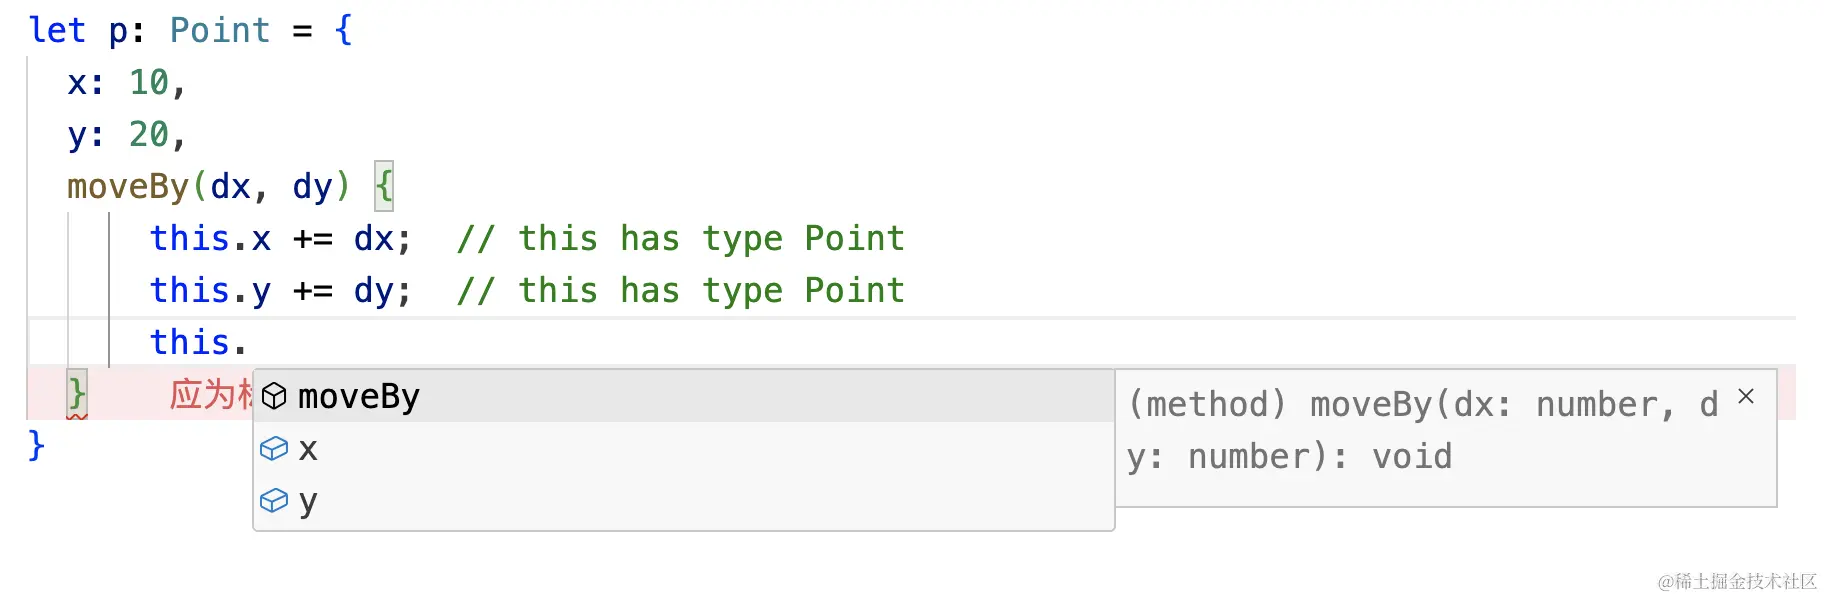
Task: Click the comment after 'this.x += dx;'
Action: [x=680, y=238]
